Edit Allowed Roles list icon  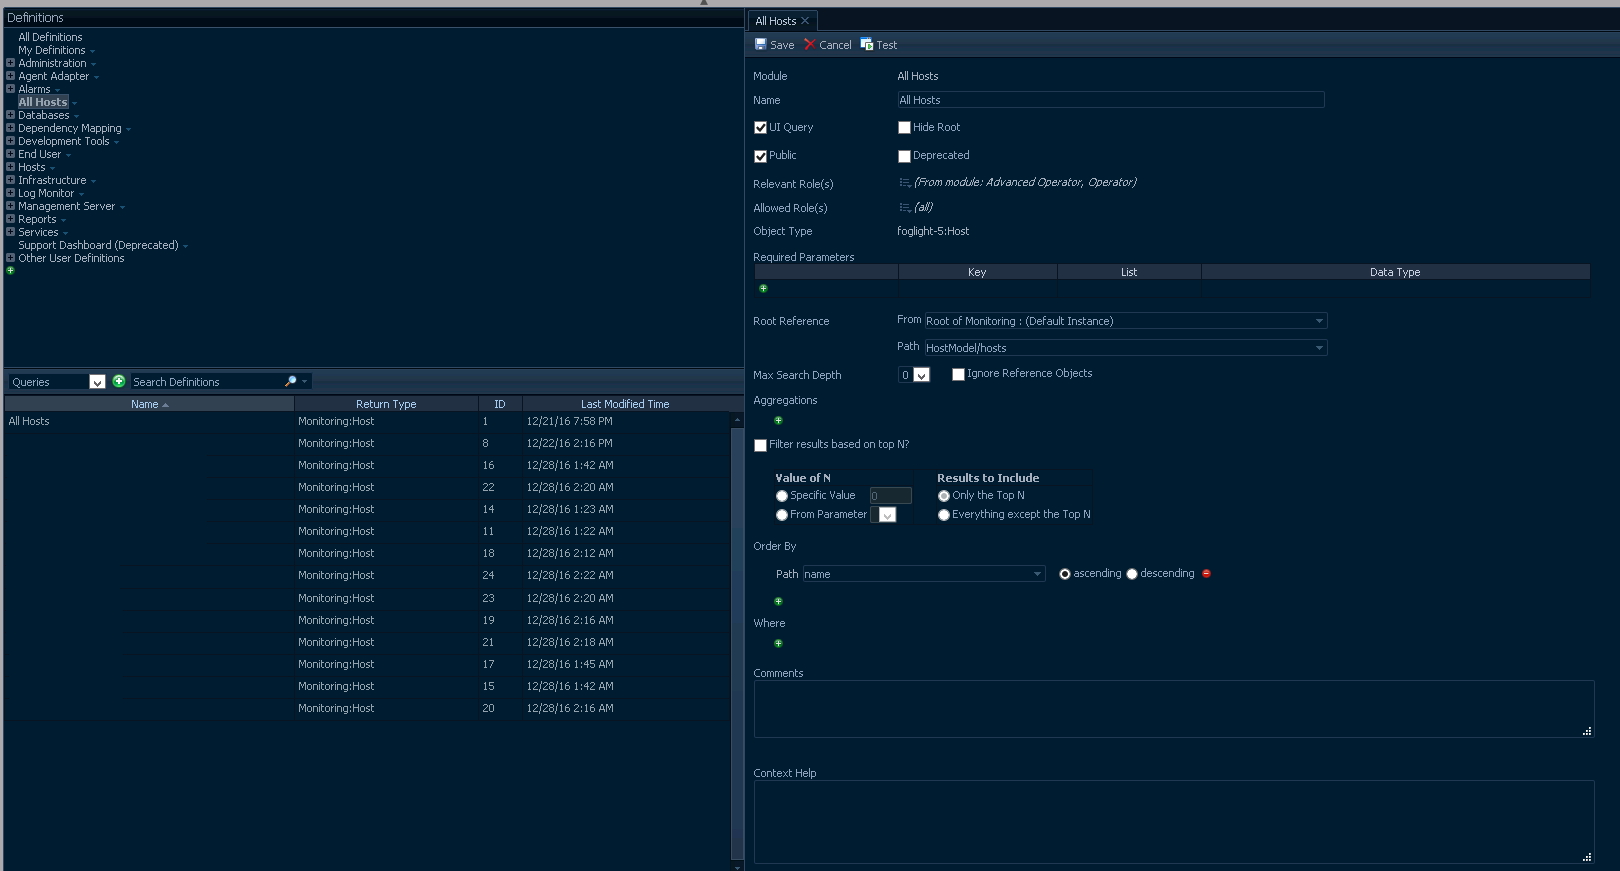pos(904,207)
